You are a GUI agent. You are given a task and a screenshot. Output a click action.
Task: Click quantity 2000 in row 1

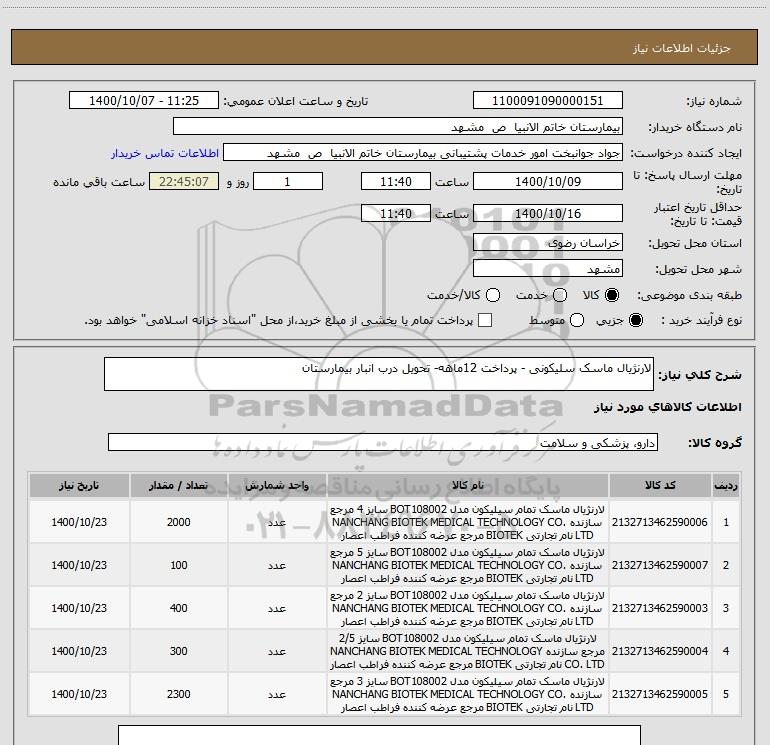coord(179,522)
